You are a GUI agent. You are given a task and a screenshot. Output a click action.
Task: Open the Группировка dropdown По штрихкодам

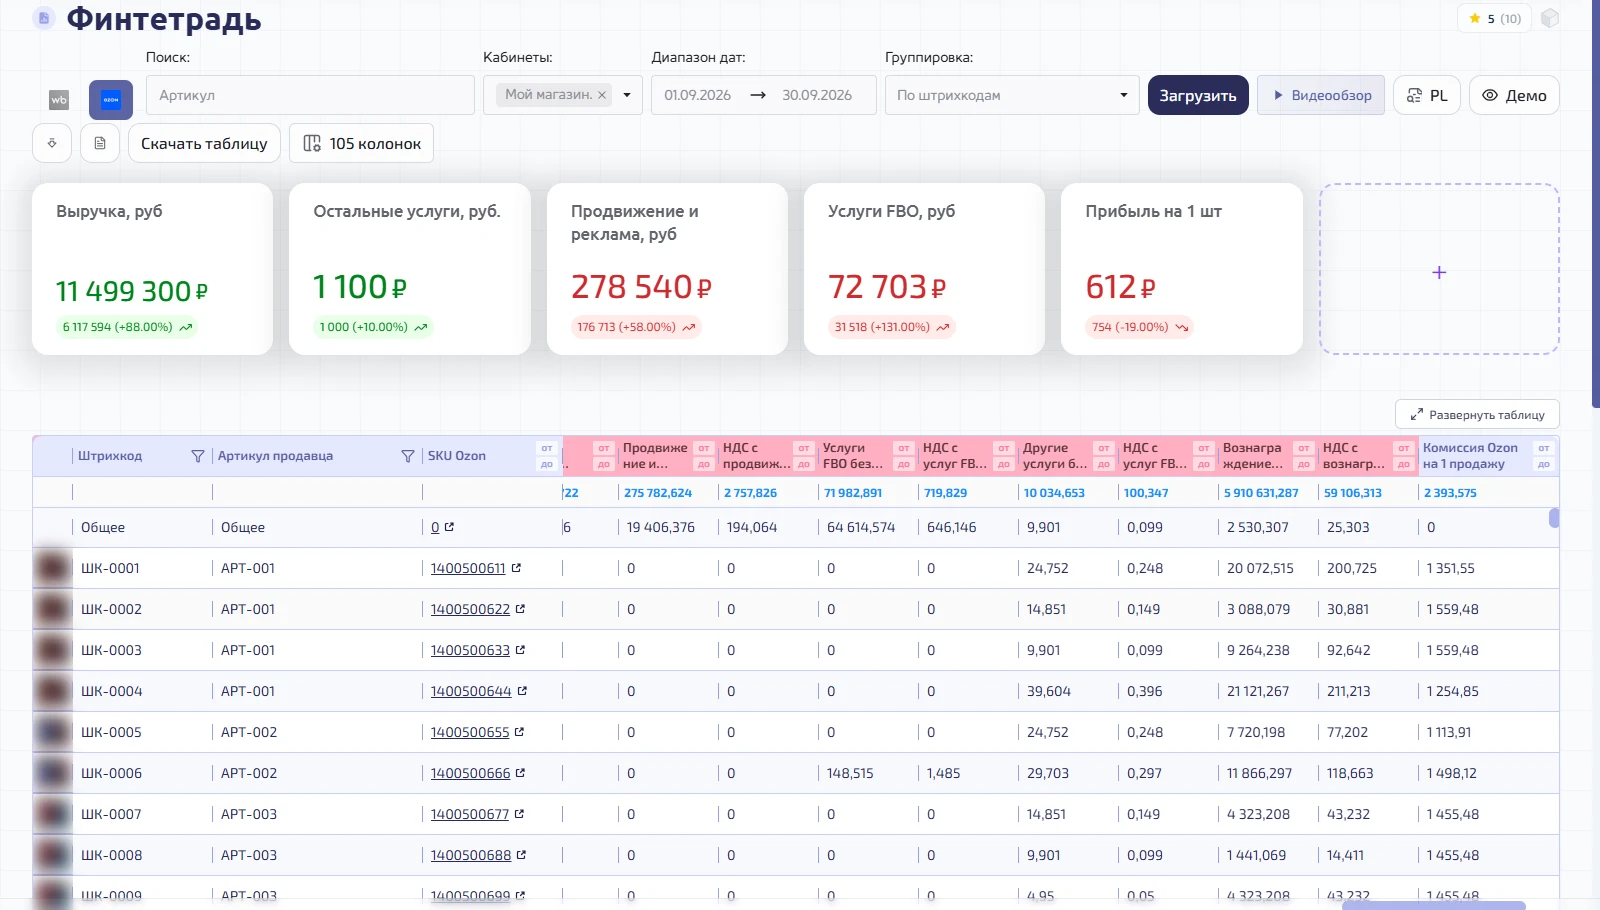[x=1012, y=95]
